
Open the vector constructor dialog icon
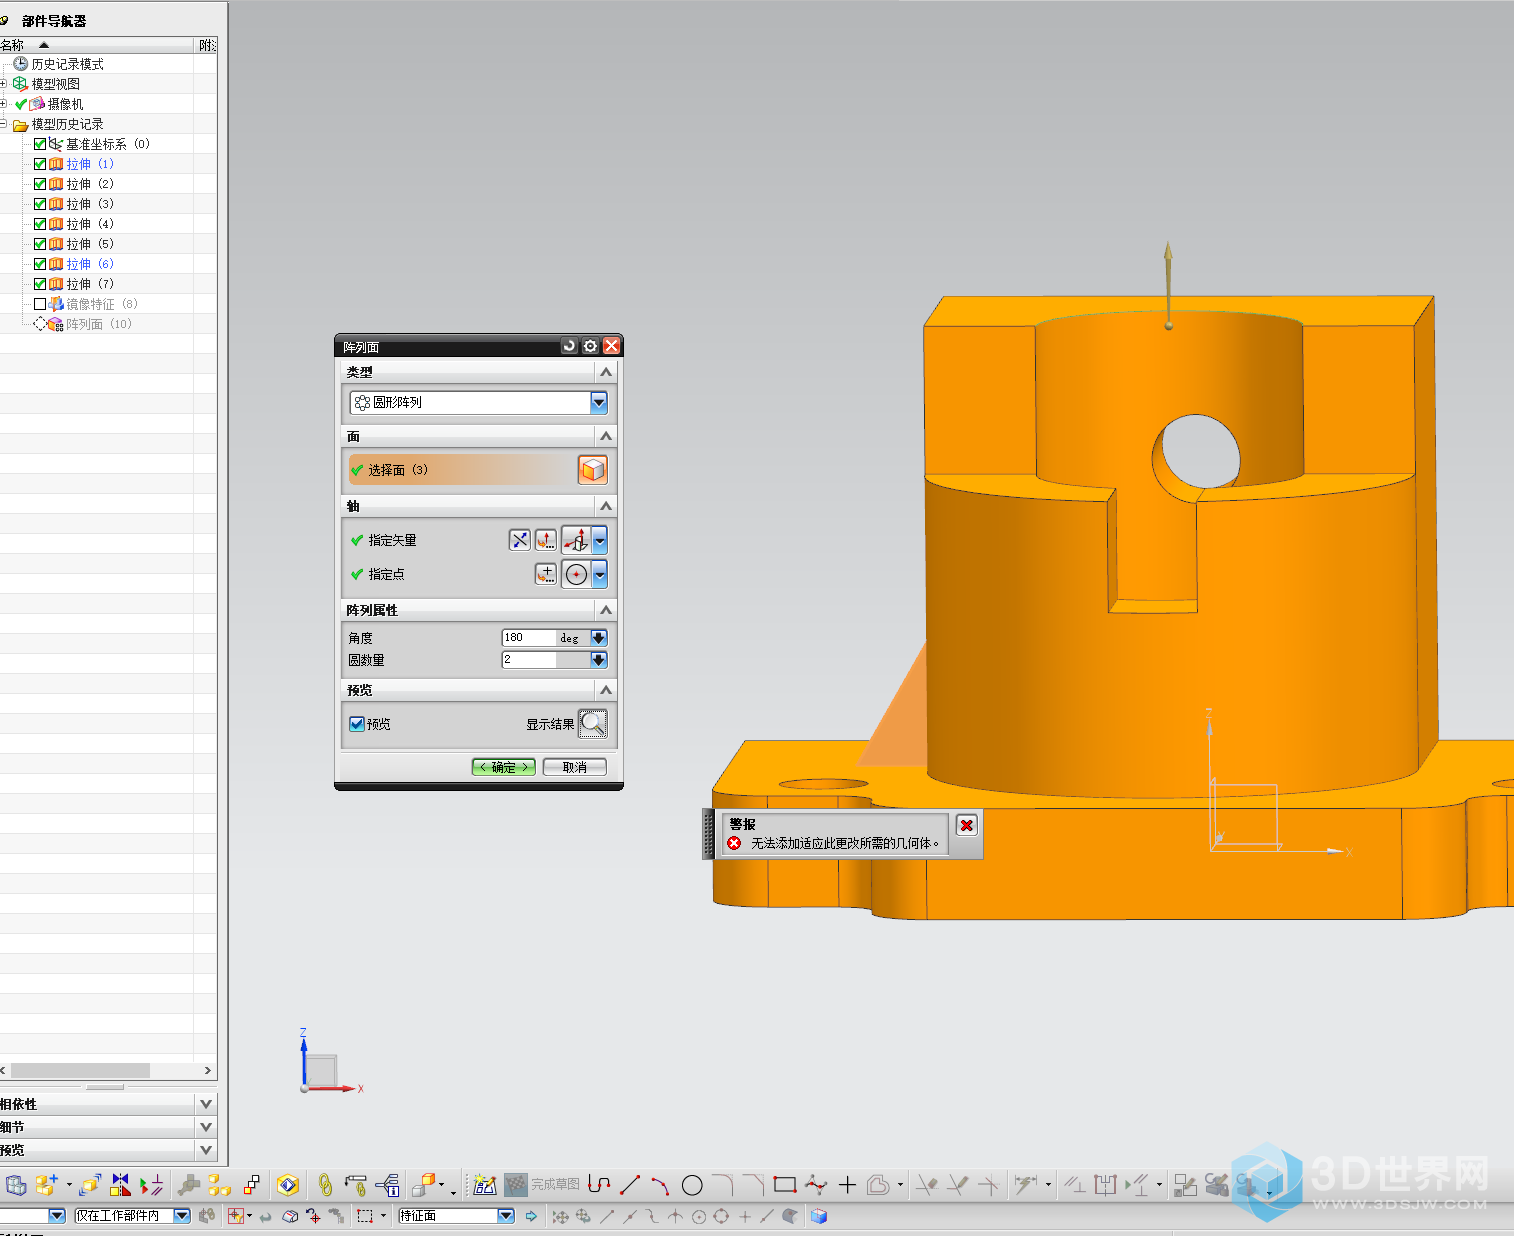(545, 540)
